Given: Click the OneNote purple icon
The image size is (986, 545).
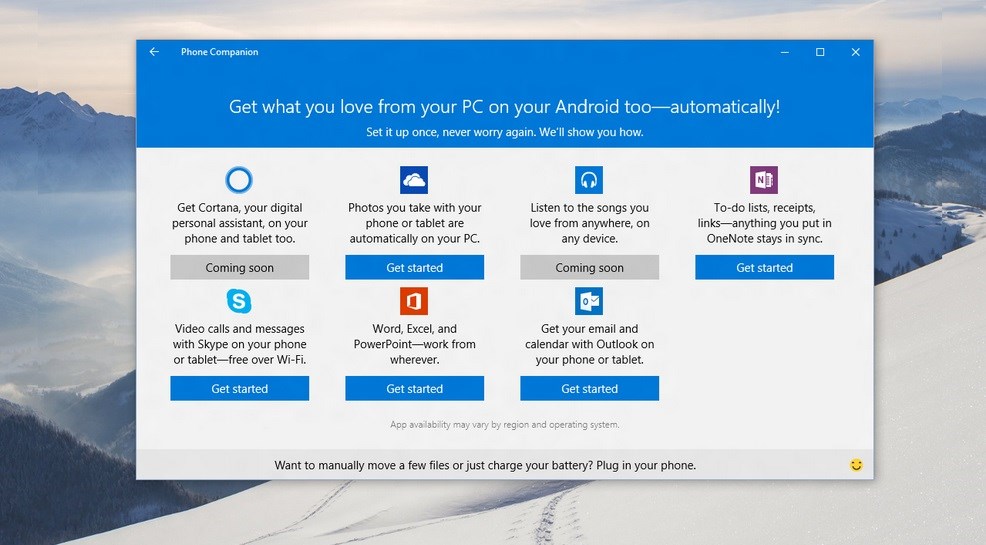Looking at the screenshot, I should 764,180.
